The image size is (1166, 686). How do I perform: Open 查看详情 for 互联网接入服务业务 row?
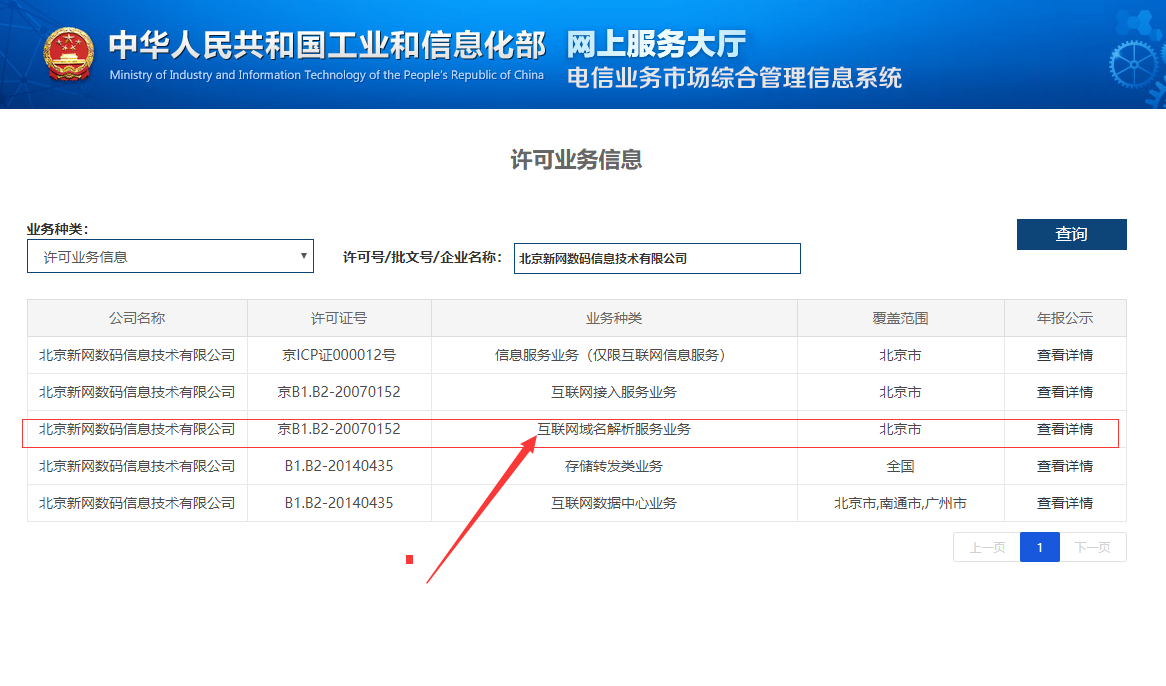pos(1065,392)
